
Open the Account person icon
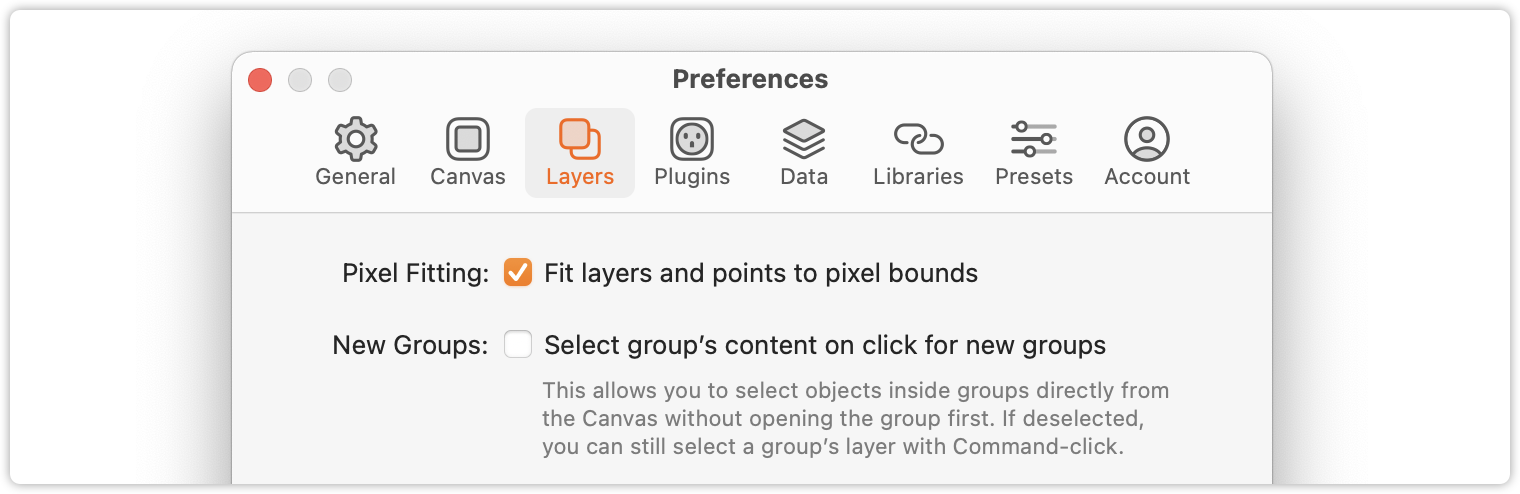[1147, 139]
